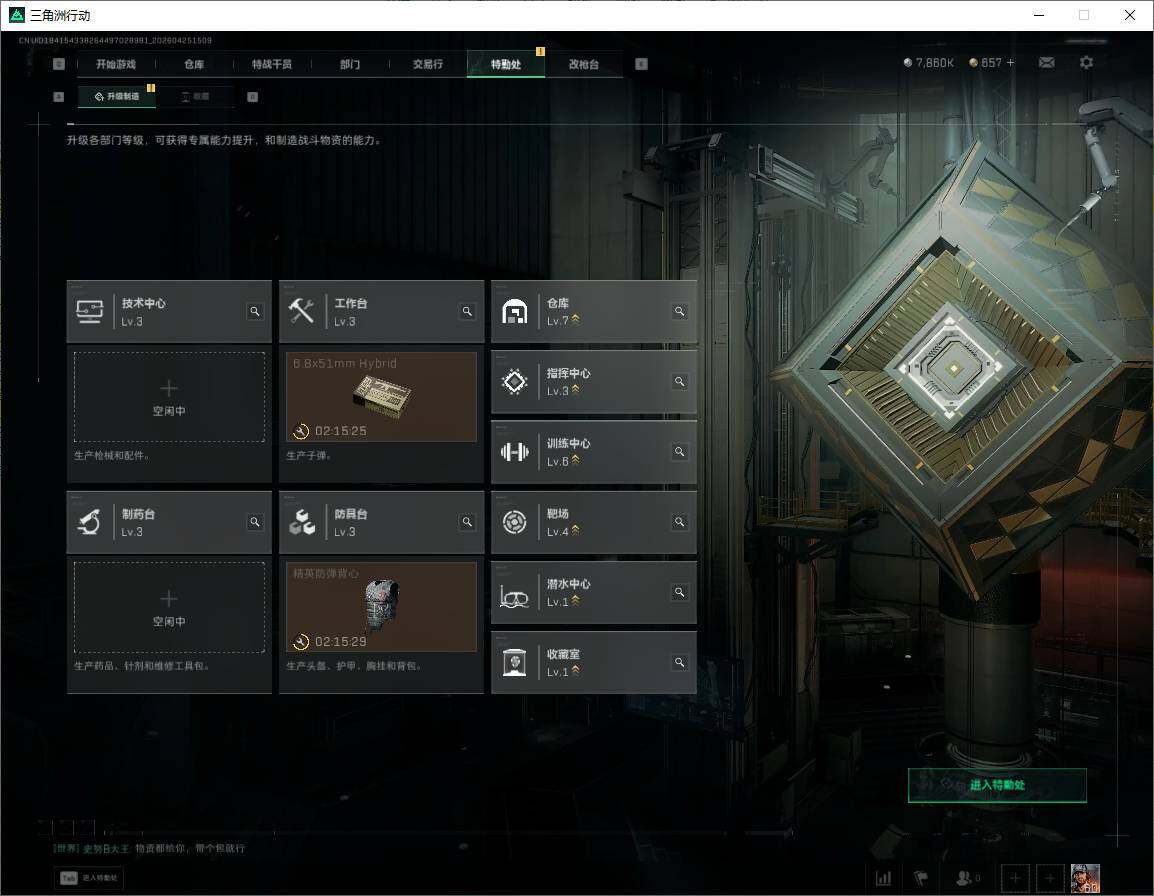This screenshot has height=896, width=1154.
Task: Click the Tab 进入特勤处 hint at bottom-left
Action: point(88,878)
